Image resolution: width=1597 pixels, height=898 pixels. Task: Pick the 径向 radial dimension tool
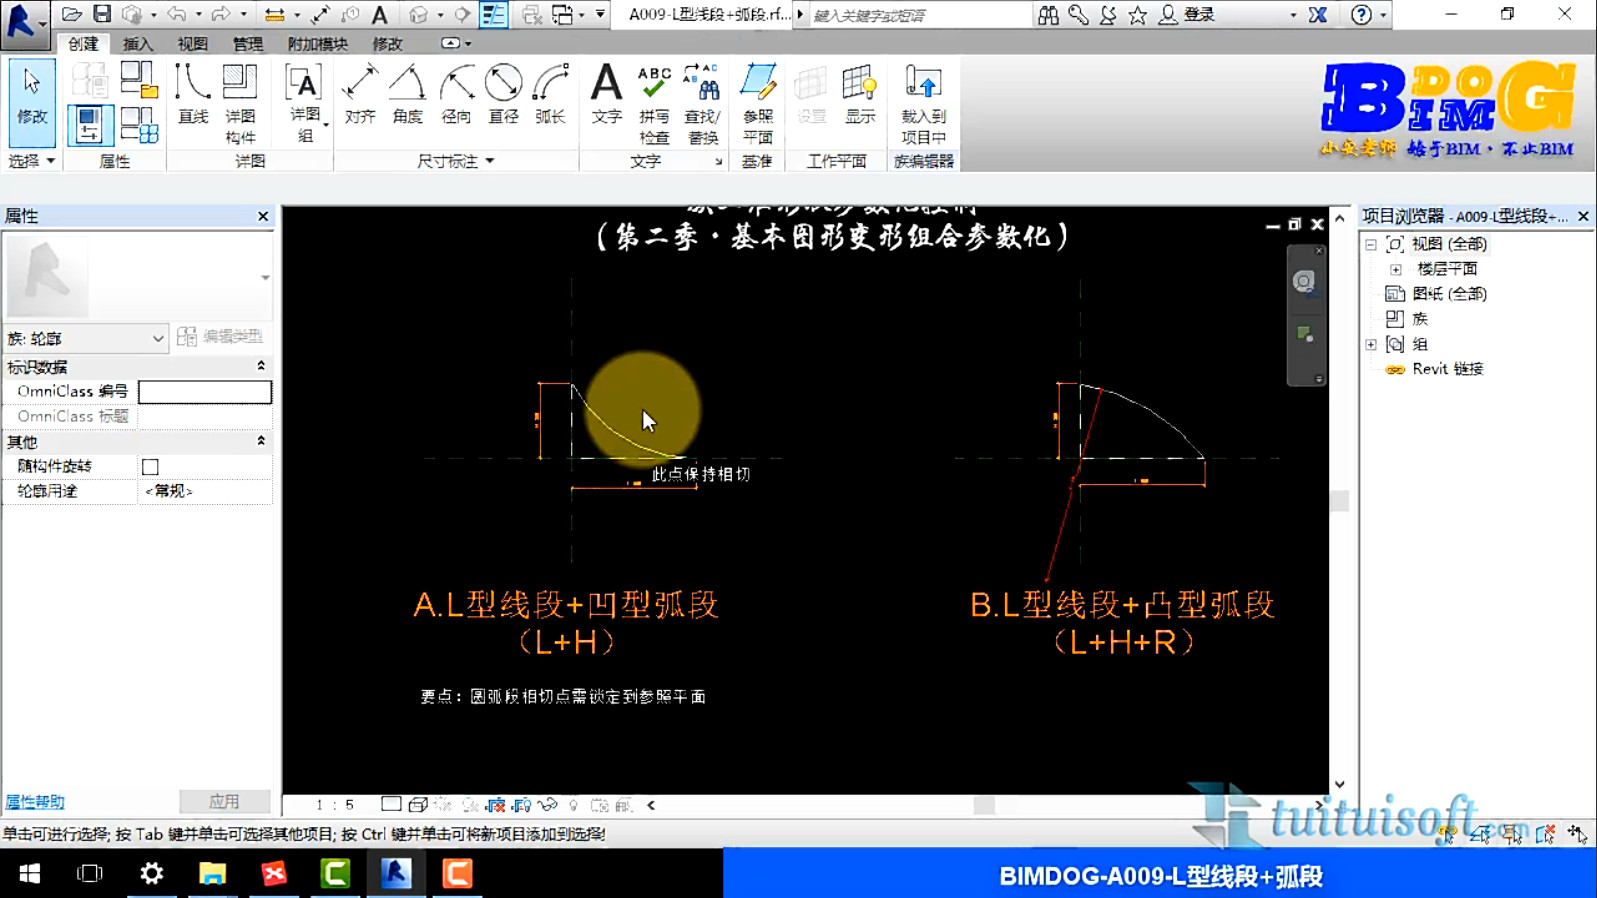tap(456, 94)
